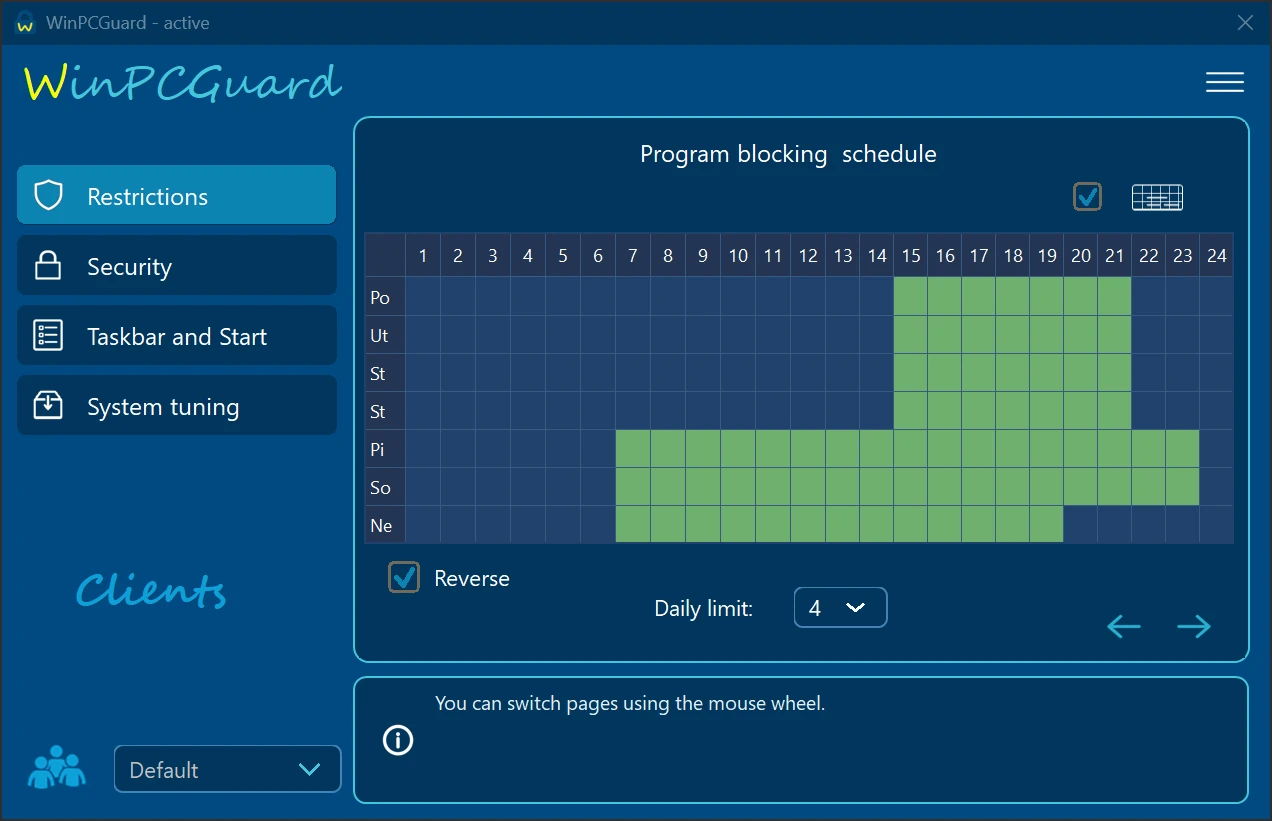
Task: Go to next page with right arrow
Action: (1194, 627)
